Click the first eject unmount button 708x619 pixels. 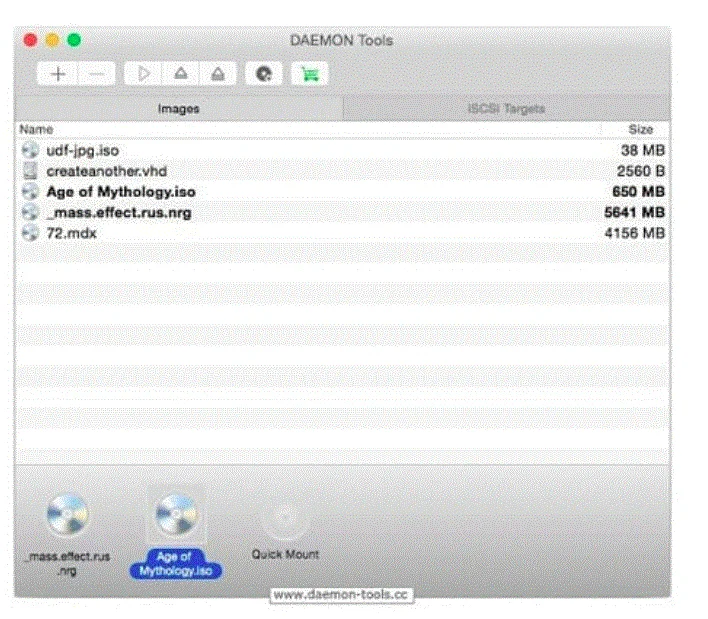tap(181, 74)
